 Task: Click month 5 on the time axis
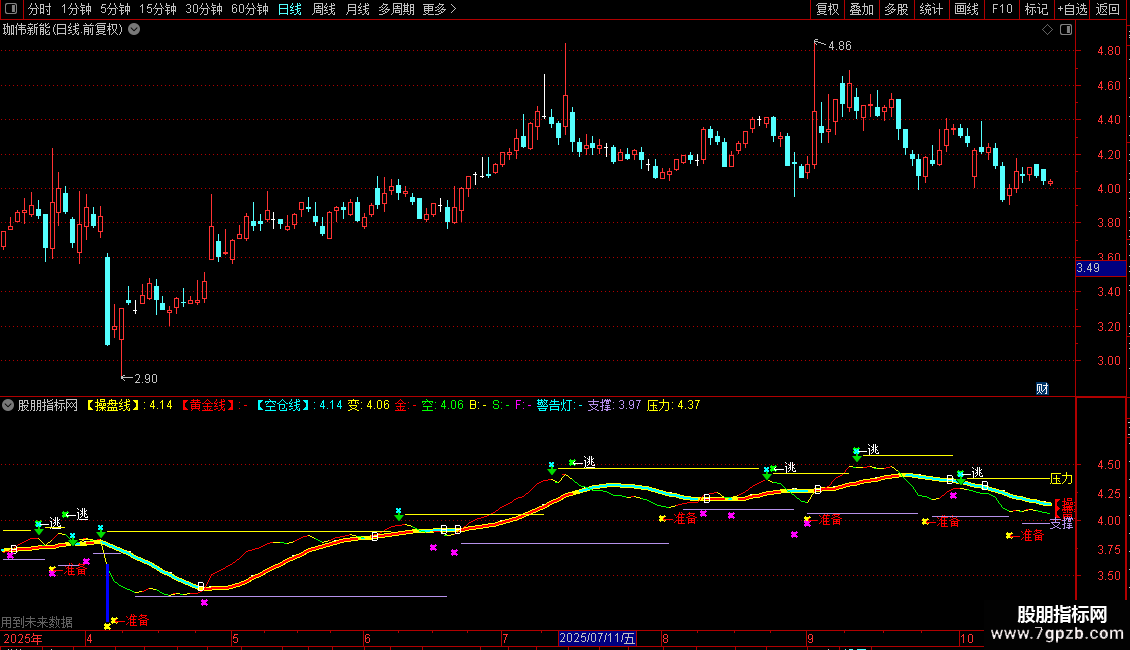[236, 638]
